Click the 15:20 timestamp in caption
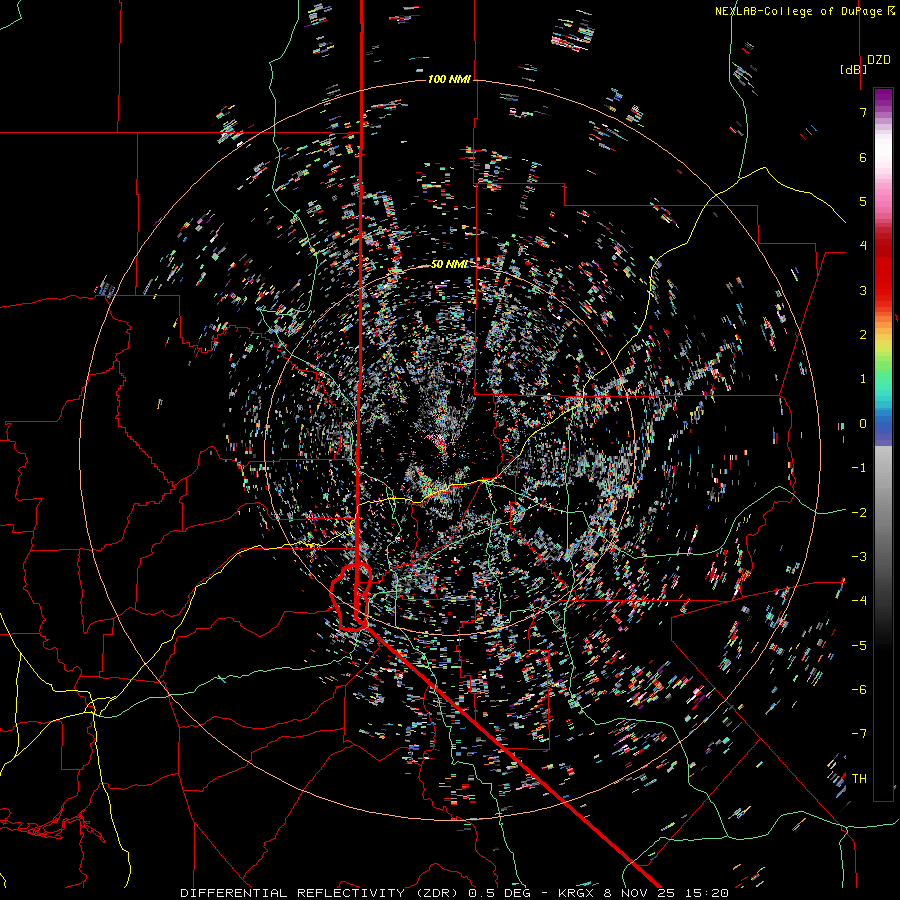Screen dimensions: 900x900 click(x=705, y=893)
